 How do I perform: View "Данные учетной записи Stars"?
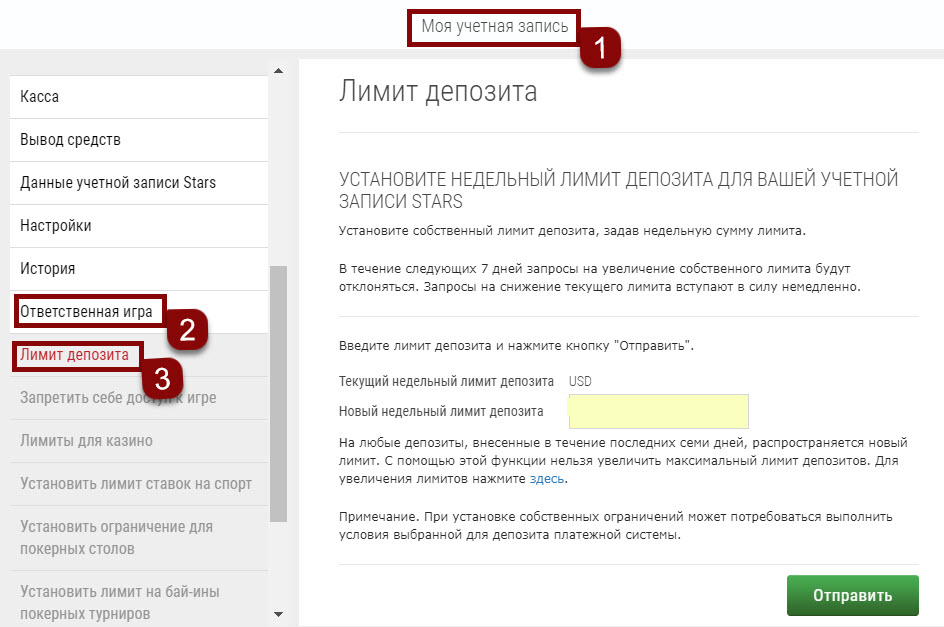coord(117,182)
